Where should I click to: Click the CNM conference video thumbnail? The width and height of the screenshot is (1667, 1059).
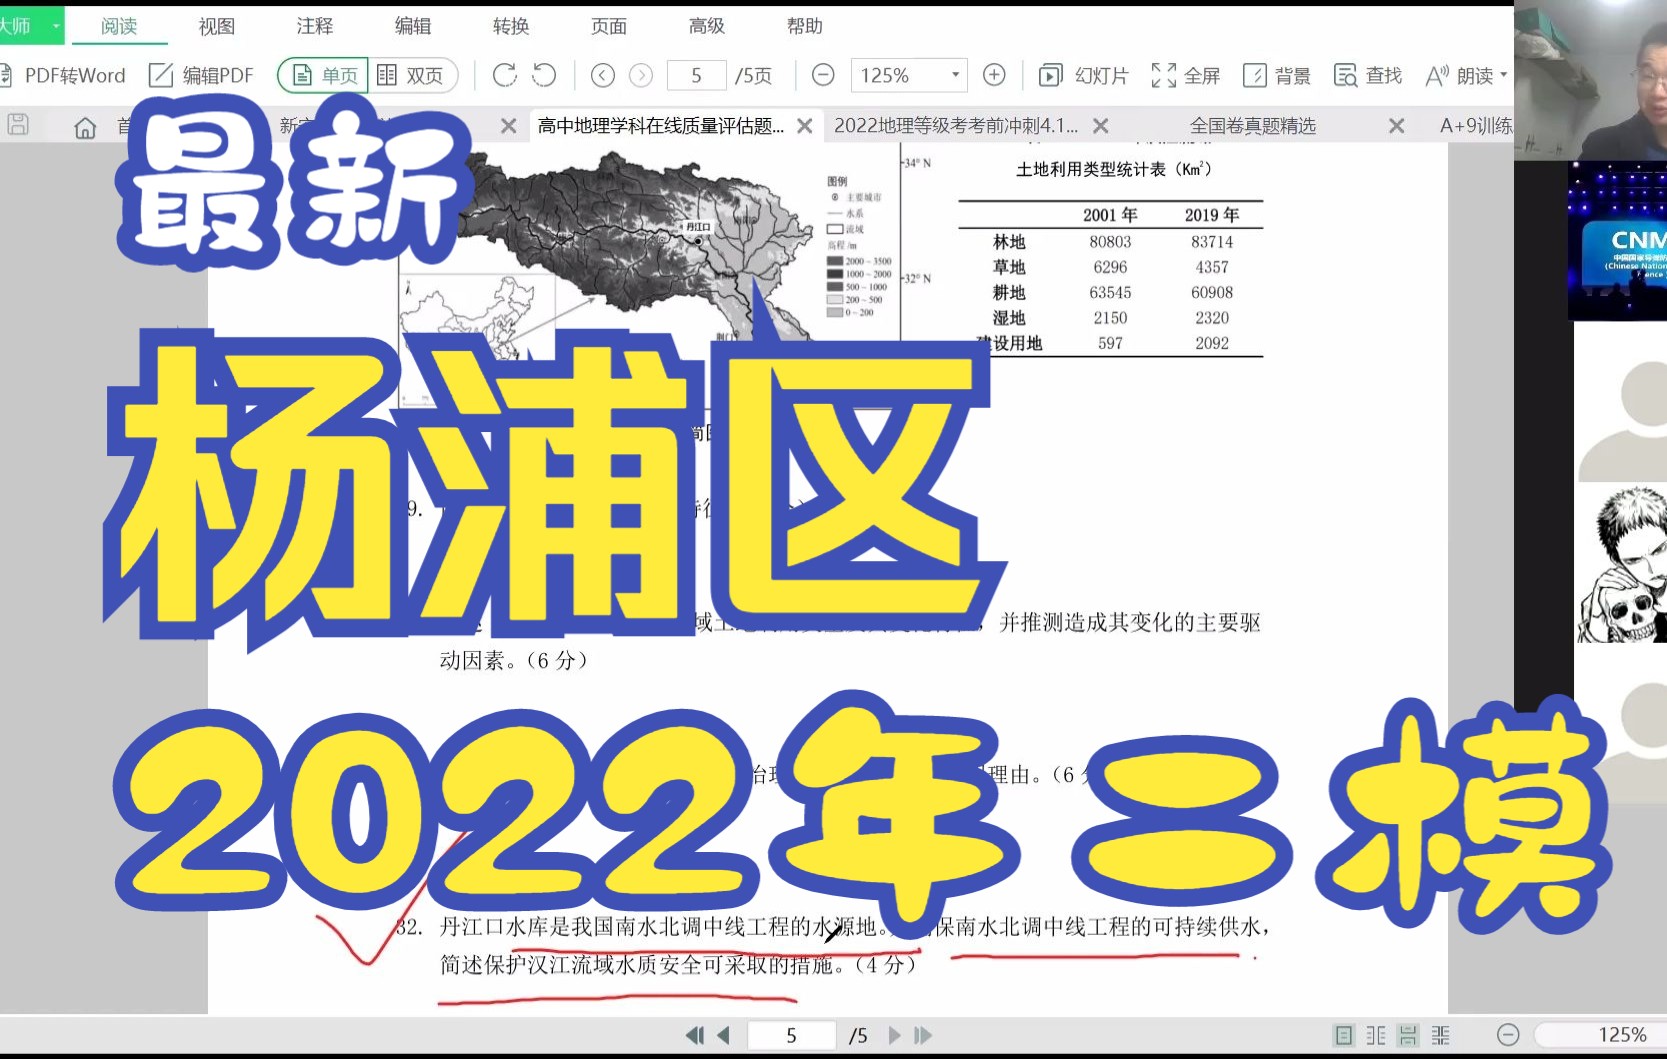pyautogui.click(x=1617, y=241)
